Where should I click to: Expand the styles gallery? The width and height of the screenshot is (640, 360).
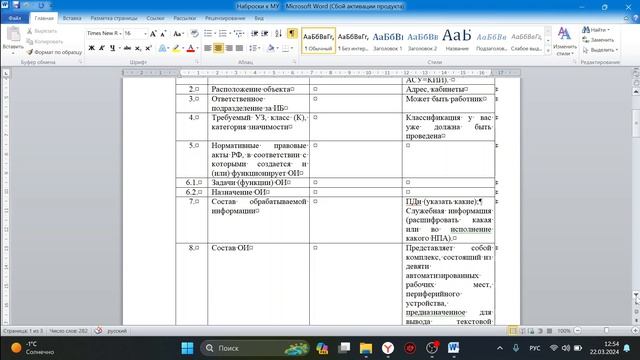tap(548, 51)
